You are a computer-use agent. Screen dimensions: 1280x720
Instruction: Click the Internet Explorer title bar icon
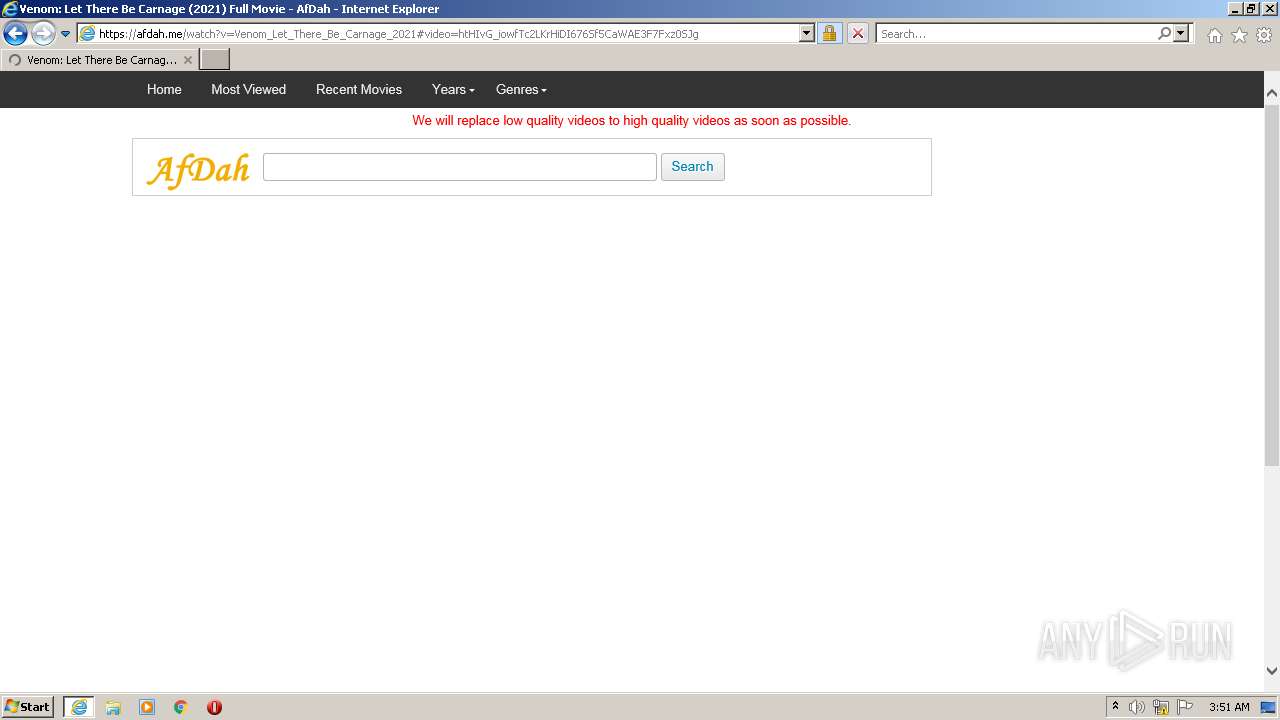pyautogui.click(x=10, y=9)
